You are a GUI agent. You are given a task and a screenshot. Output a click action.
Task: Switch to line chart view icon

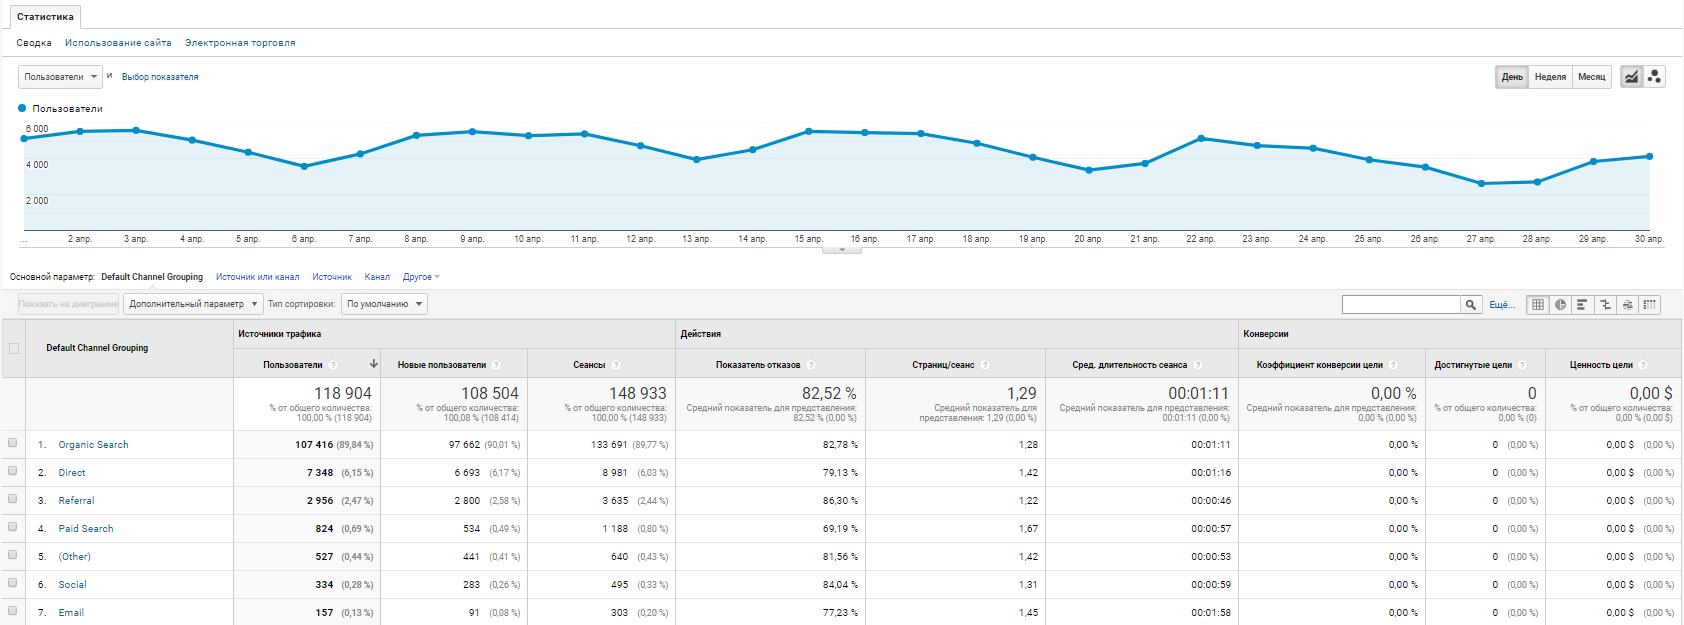click(1632, 77)
